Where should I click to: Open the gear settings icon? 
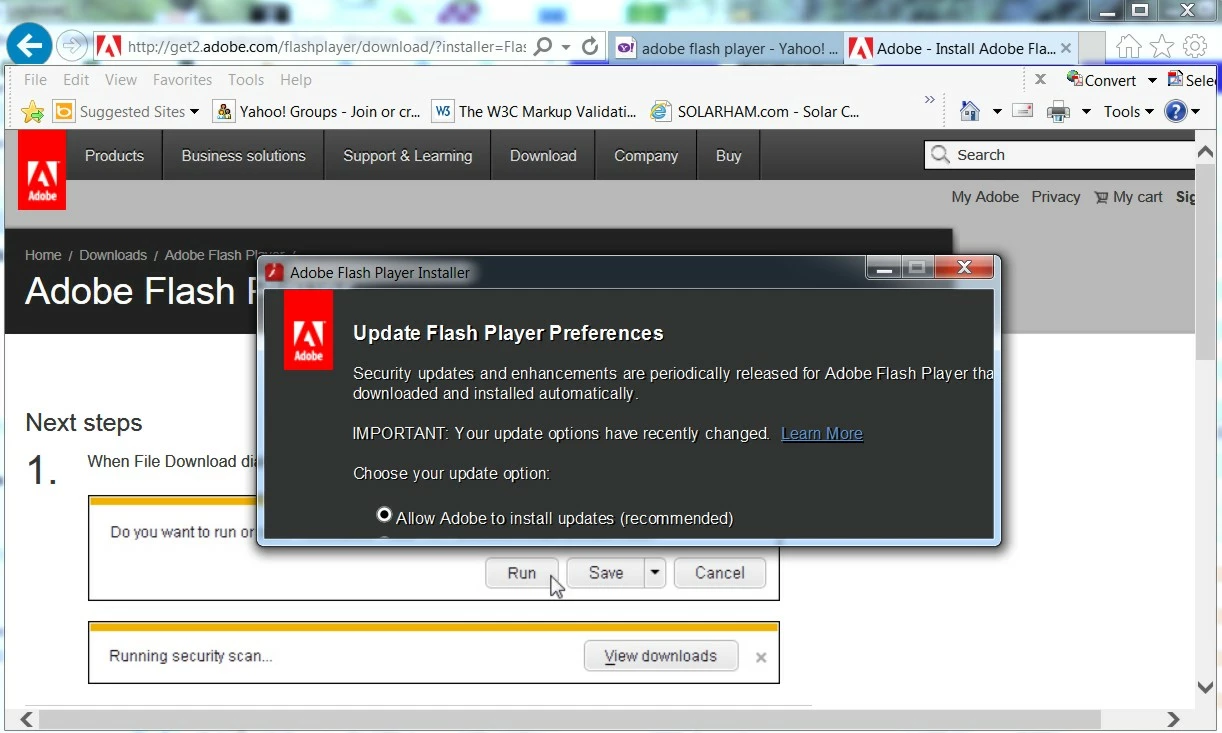tap(1195, 46)
